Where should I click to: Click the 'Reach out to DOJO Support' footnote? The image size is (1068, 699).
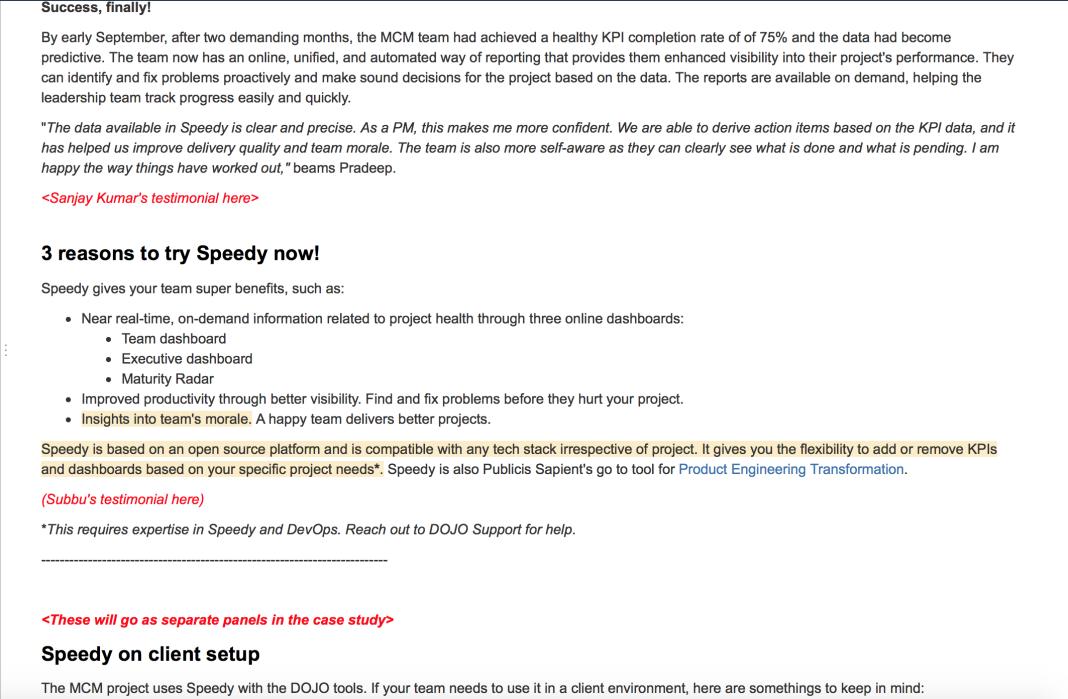[308, 529]
